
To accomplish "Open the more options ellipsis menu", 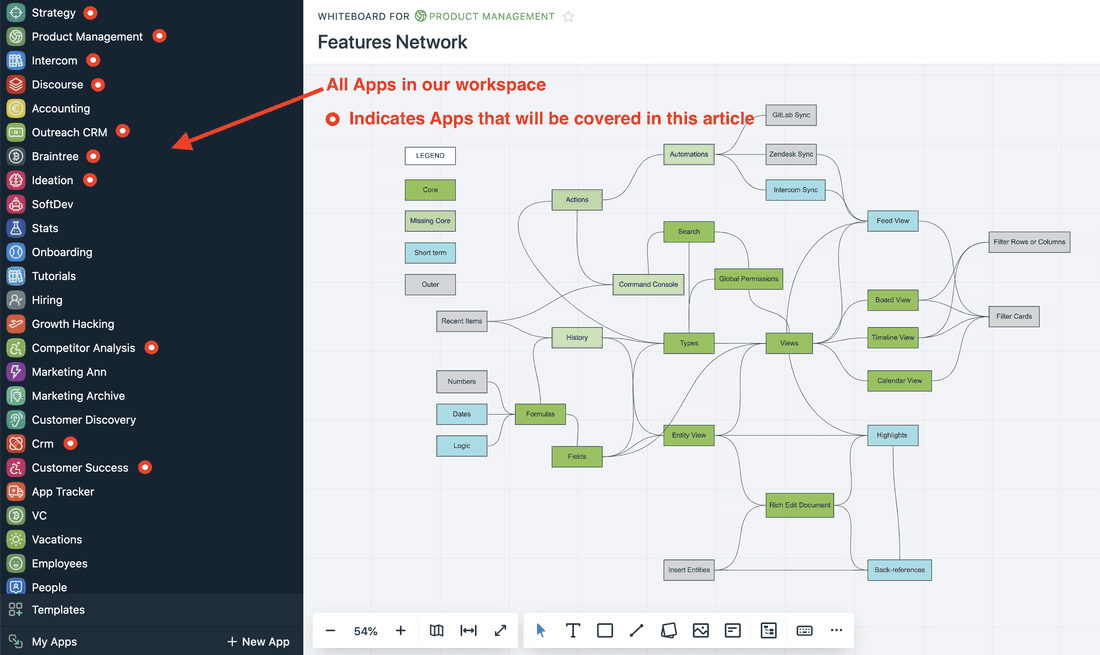I will click(837, 631).
